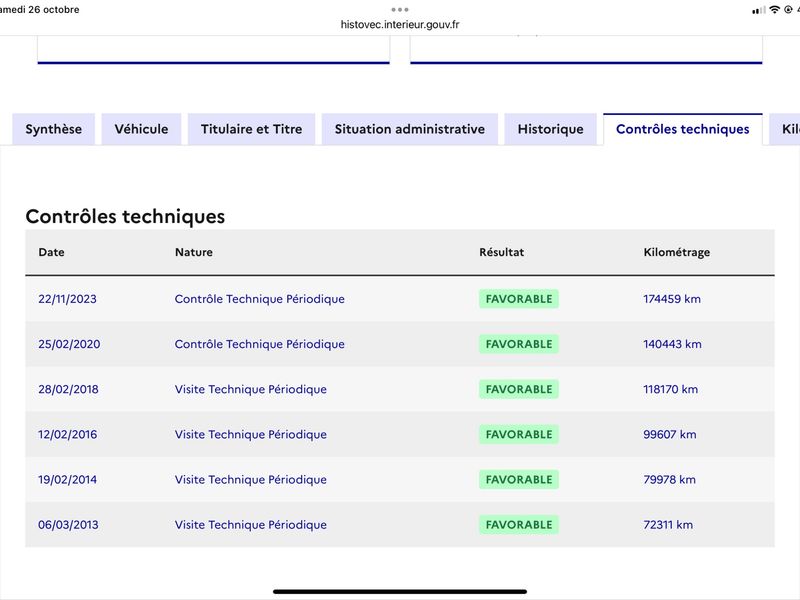Click the 22/11/2023 date entry
Viewport: 800px width, 600px height.
click(x=67, y=299)
